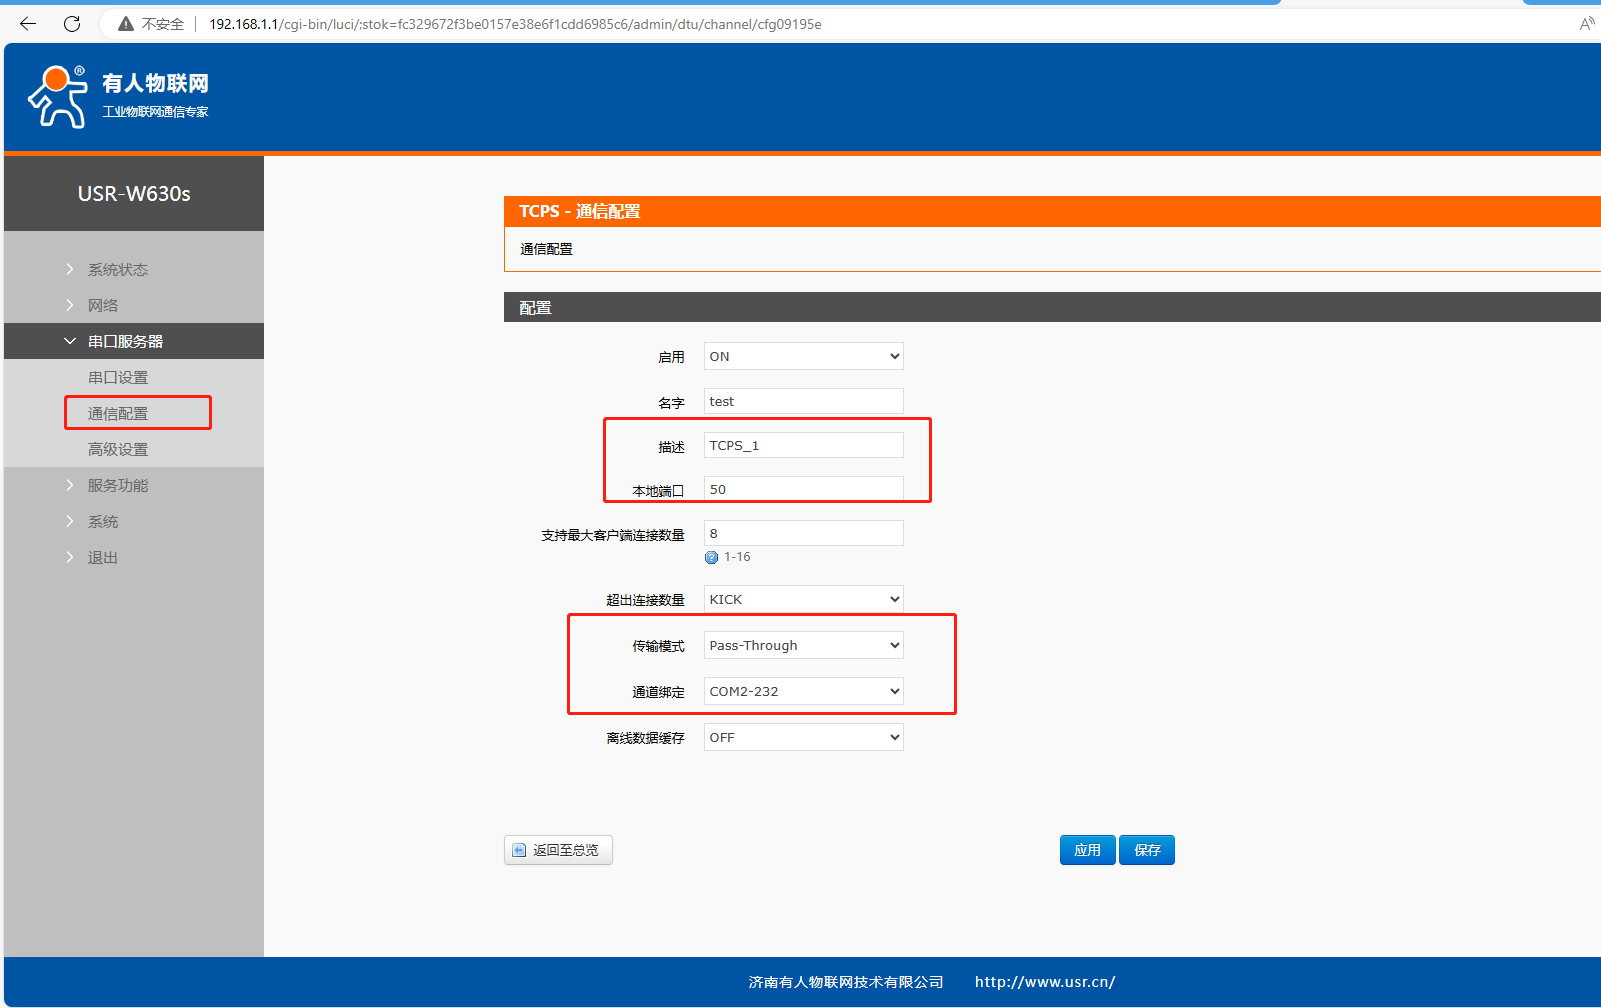
Task: Click the 应用 apply button
Action: tap(1087, 851)
